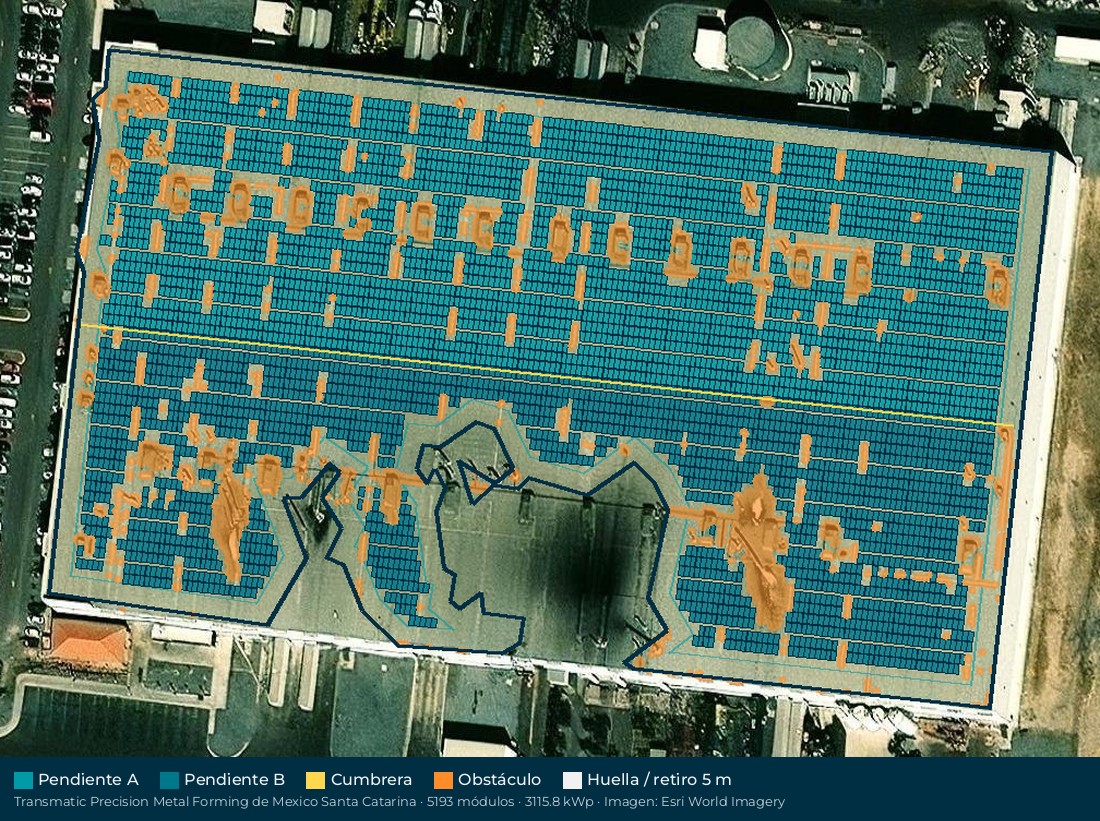
Task: Select the Huella / retiro 5 m label
Action: pos(659,780)
